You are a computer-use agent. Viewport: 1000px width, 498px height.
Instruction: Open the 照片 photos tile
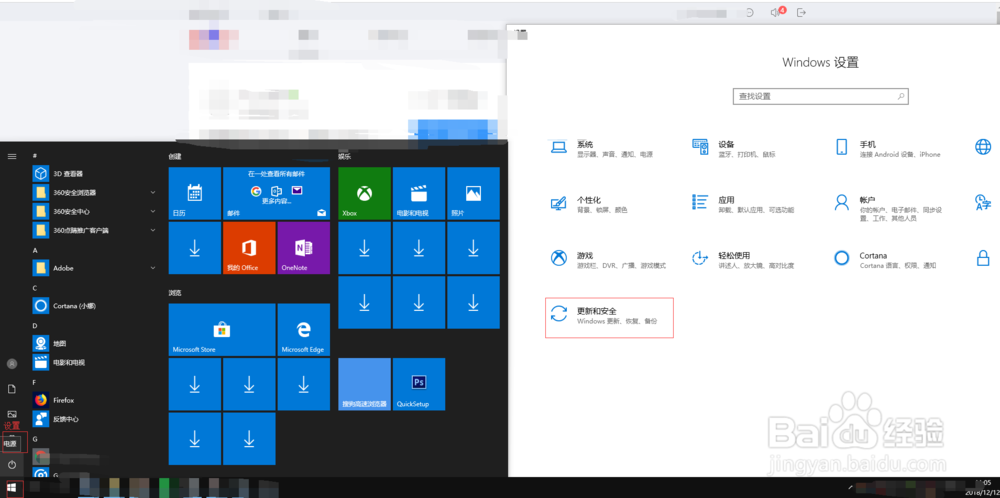click(x=473, y=193)
